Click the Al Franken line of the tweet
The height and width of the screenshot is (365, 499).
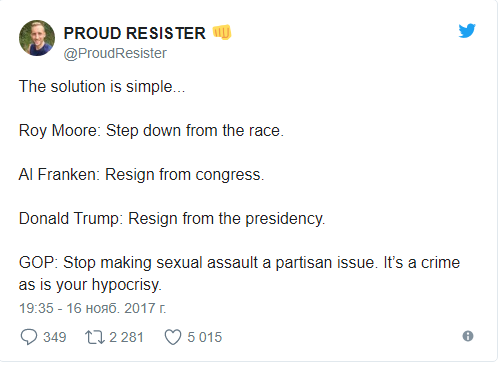[142, 175]
